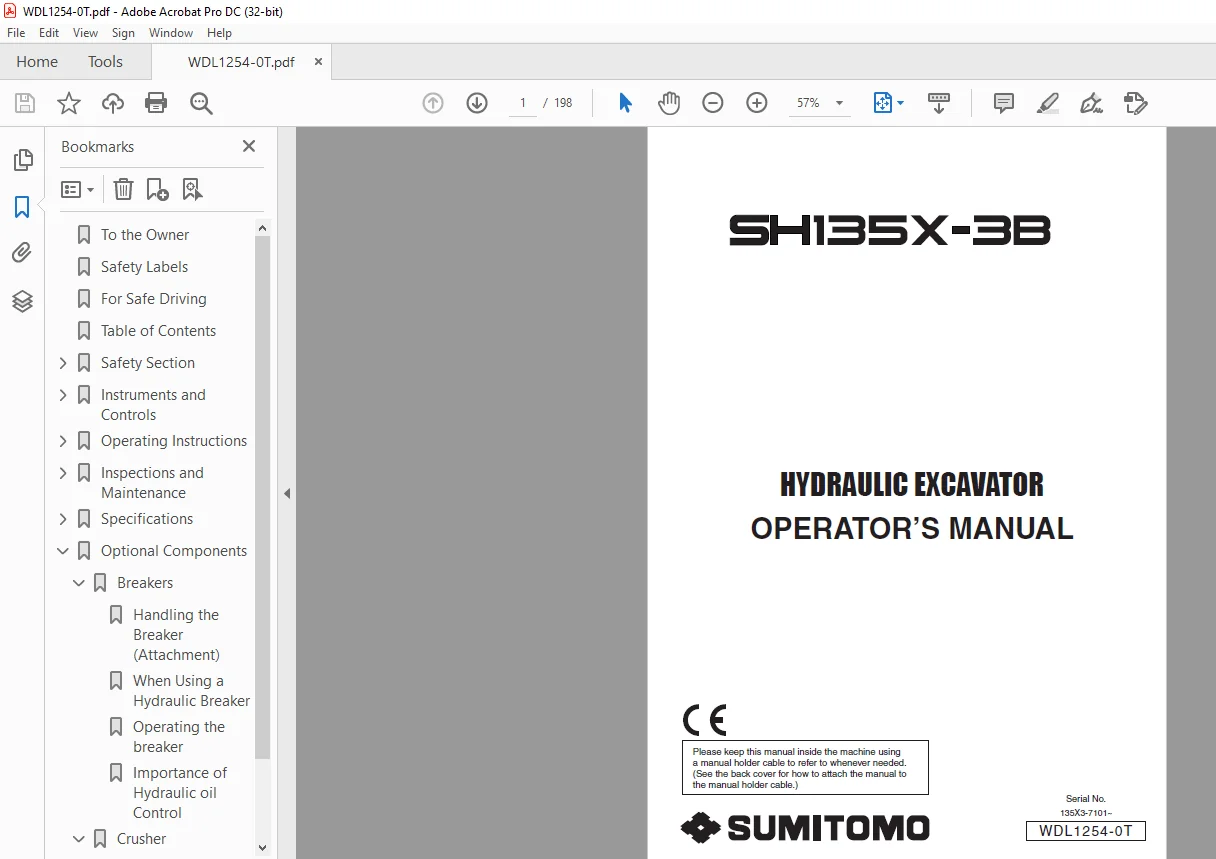Open the Edit menu
1216x859 pixels.
(49, 33)
